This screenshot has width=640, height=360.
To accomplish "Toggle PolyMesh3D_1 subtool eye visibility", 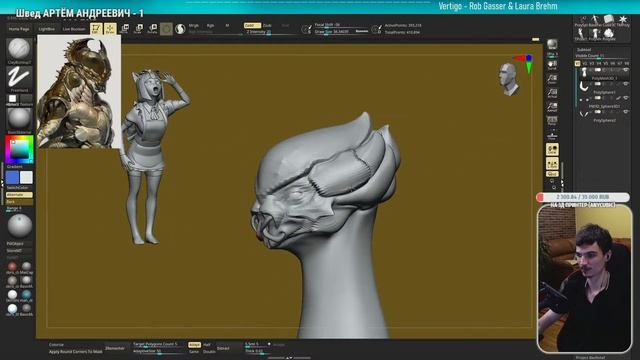I will coord(626,70).
